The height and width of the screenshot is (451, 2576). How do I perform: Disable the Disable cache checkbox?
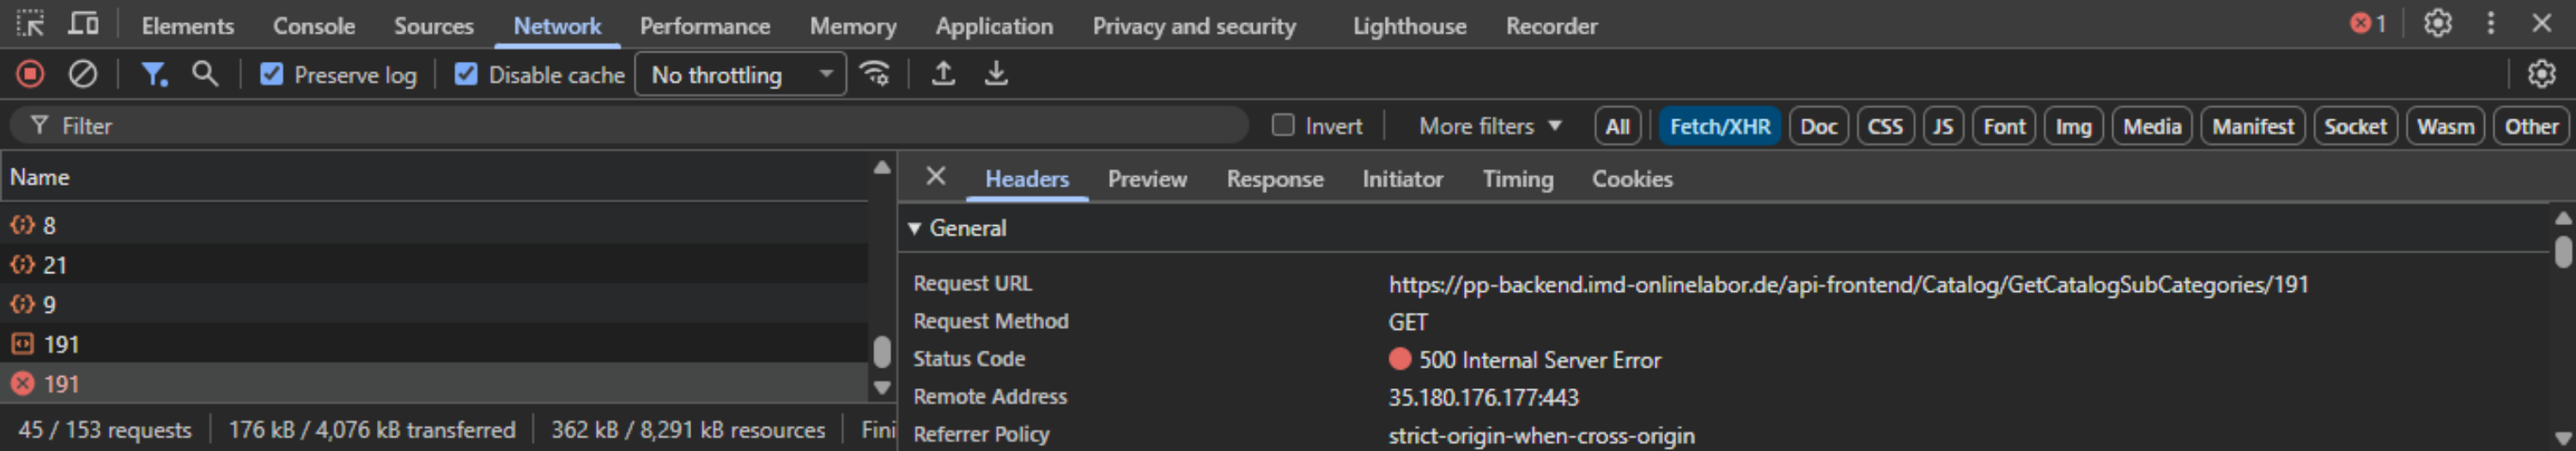pos(466,75)
